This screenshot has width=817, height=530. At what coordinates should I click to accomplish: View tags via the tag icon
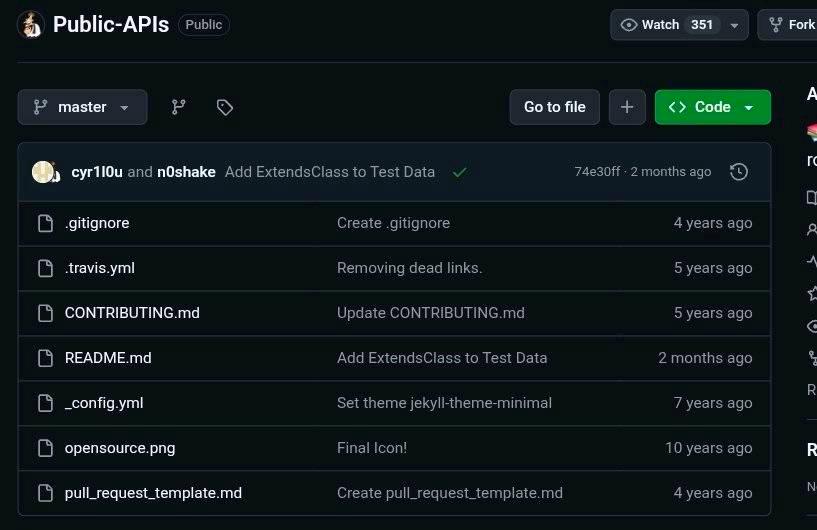[x=225, y=107]
